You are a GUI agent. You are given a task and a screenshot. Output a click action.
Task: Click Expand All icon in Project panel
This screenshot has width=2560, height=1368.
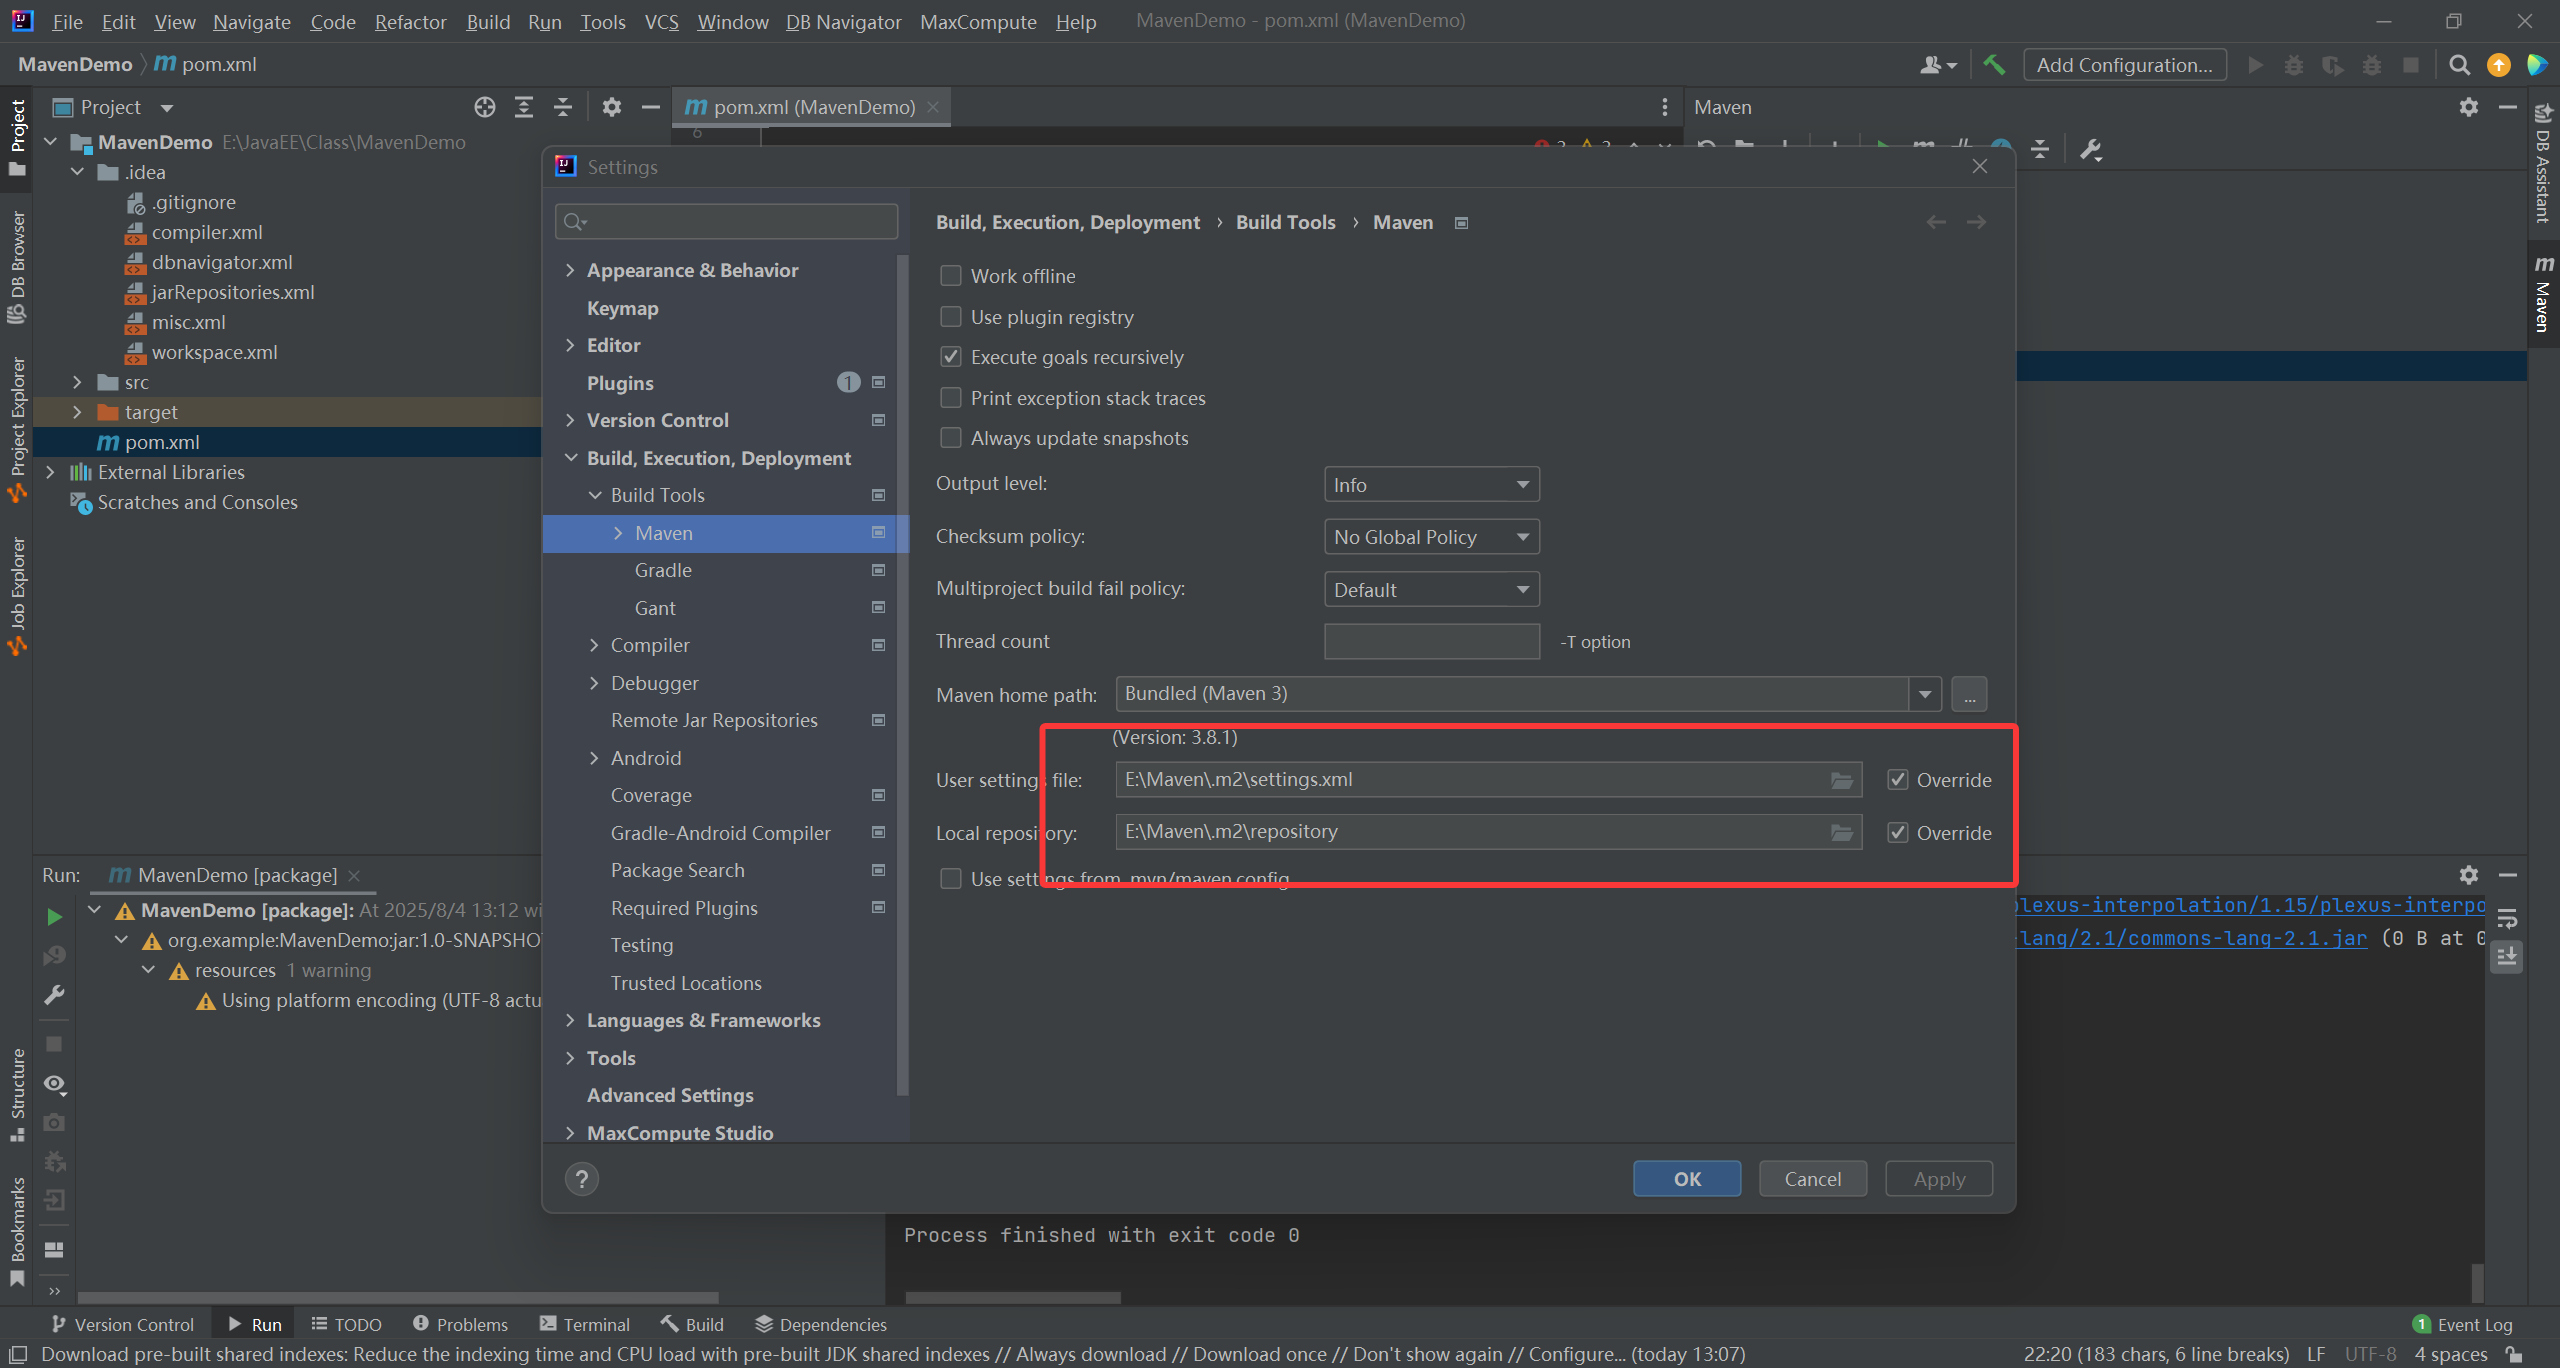point(524,107)
